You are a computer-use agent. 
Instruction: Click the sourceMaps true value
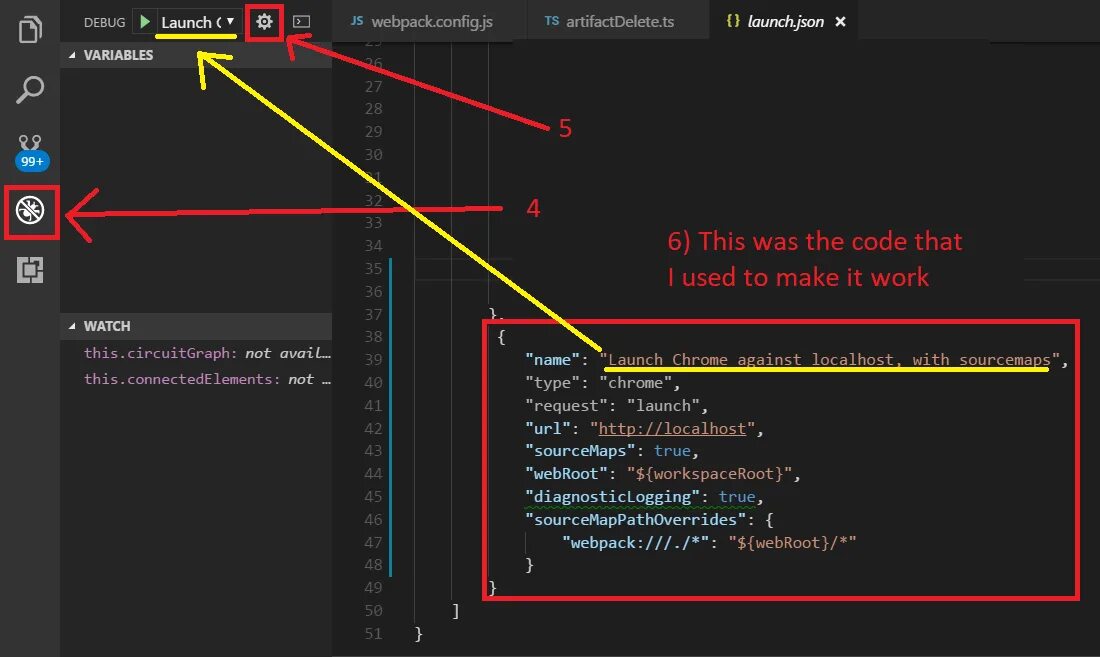[x=673, y=451]
